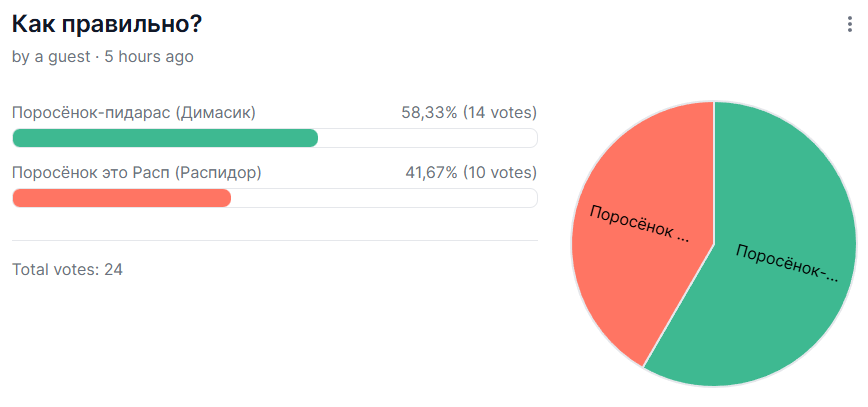
Task: Click the unfilled part of the green bar track
Action: pos(427,138)
